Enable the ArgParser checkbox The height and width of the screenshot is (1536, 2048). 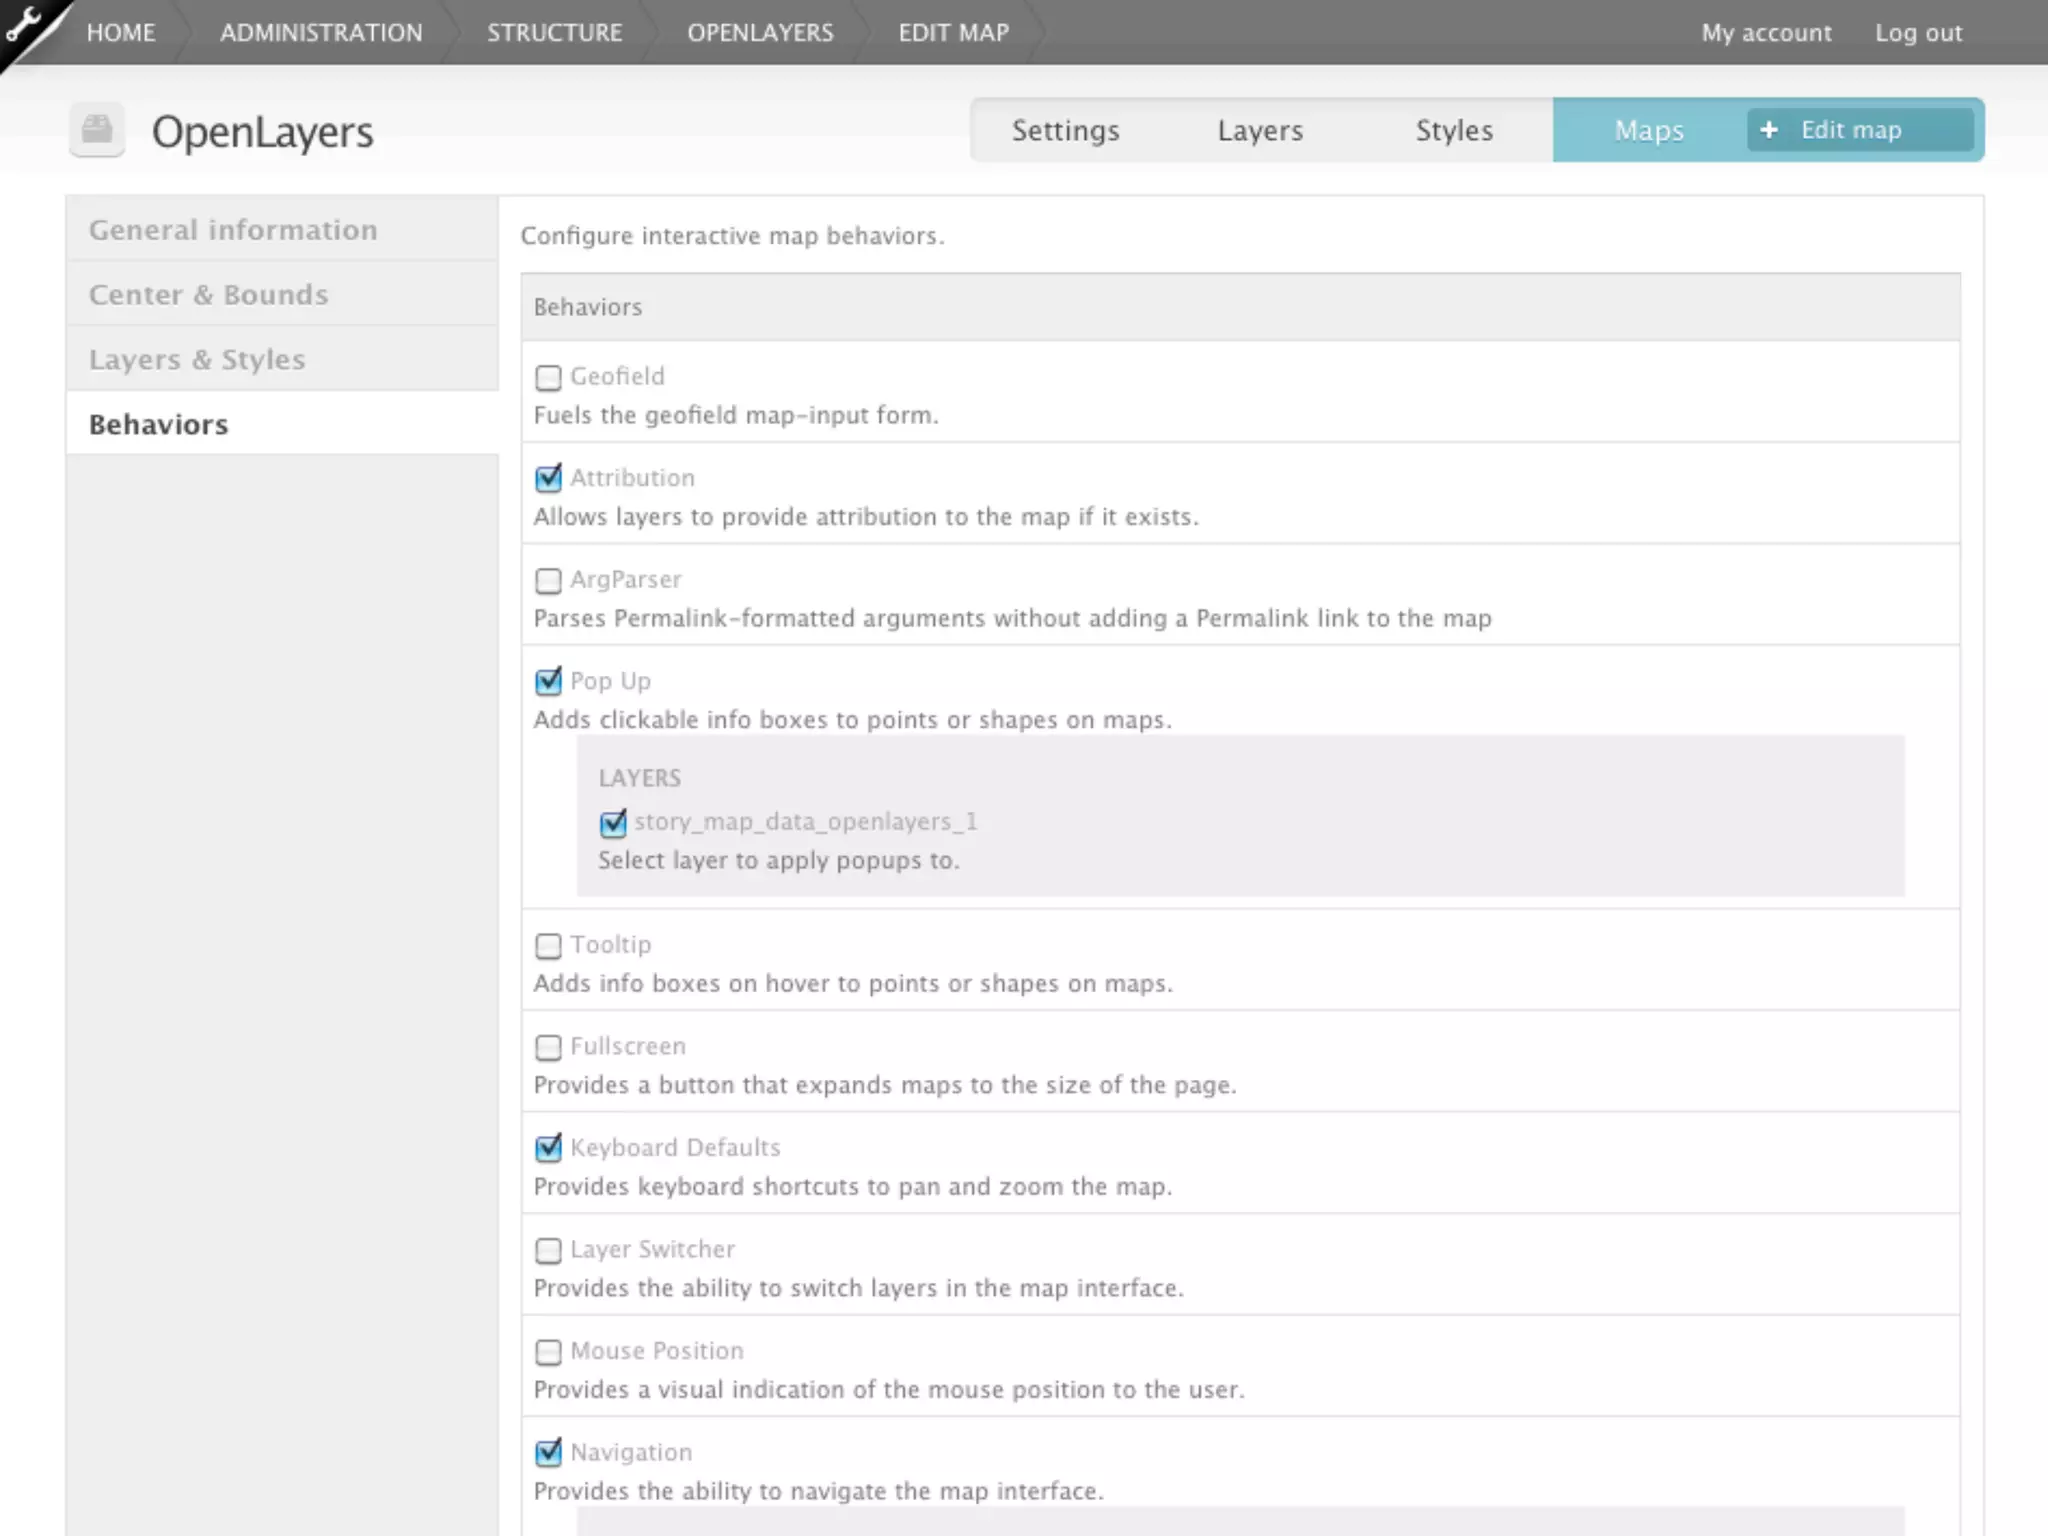click(x=548, y=581)
